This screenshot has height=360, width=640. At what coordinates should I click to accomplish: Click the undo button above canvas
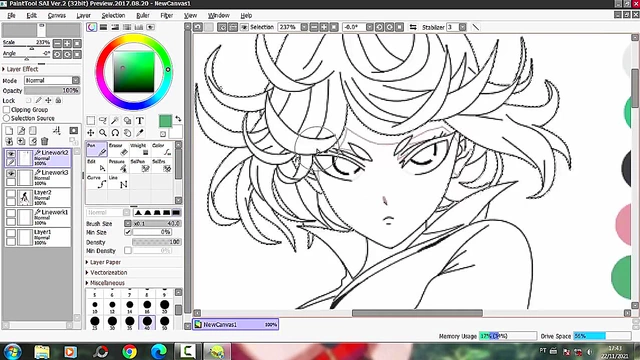point(198,27)
